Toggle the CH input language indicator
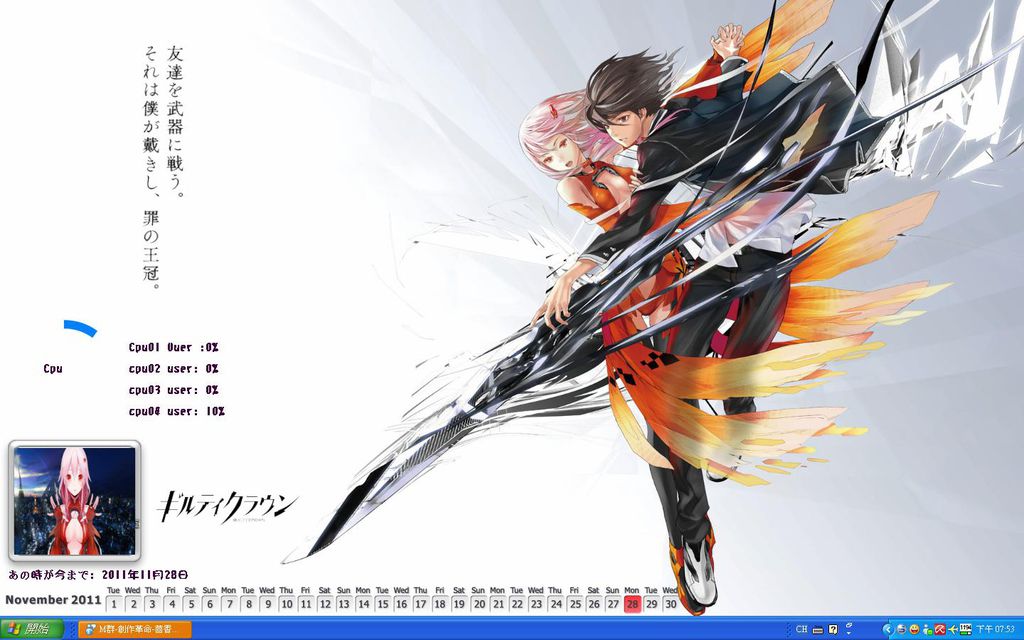 pos(801,630)
